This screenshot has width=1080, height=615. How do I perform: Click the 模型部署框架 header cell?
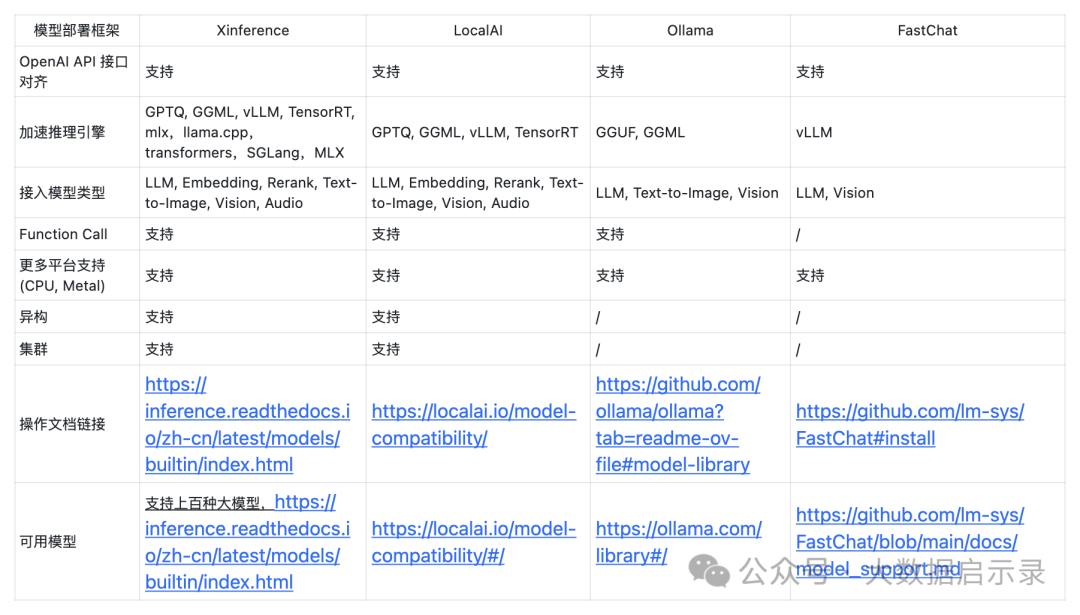tap(76, 30)
